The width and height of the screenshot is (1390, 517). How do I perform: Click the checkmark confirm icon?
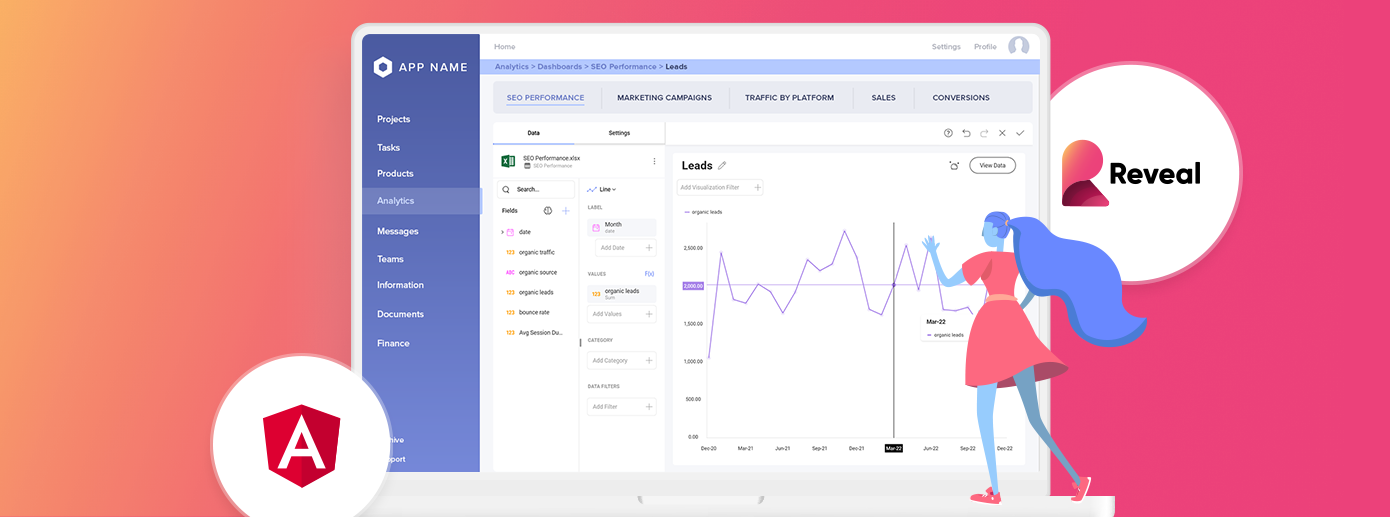pos(1020,133)
